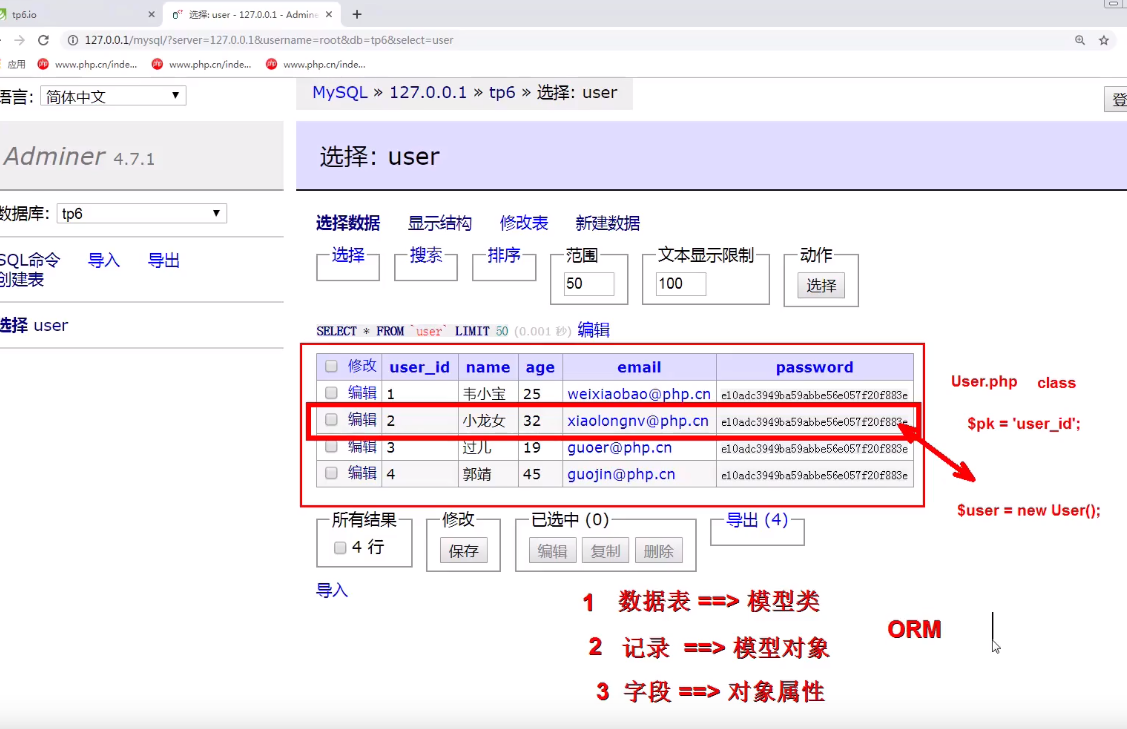This screenshot has width=1127, height=729.
Task: Click the 范围 input field showing 50
Action: [588, 283]
